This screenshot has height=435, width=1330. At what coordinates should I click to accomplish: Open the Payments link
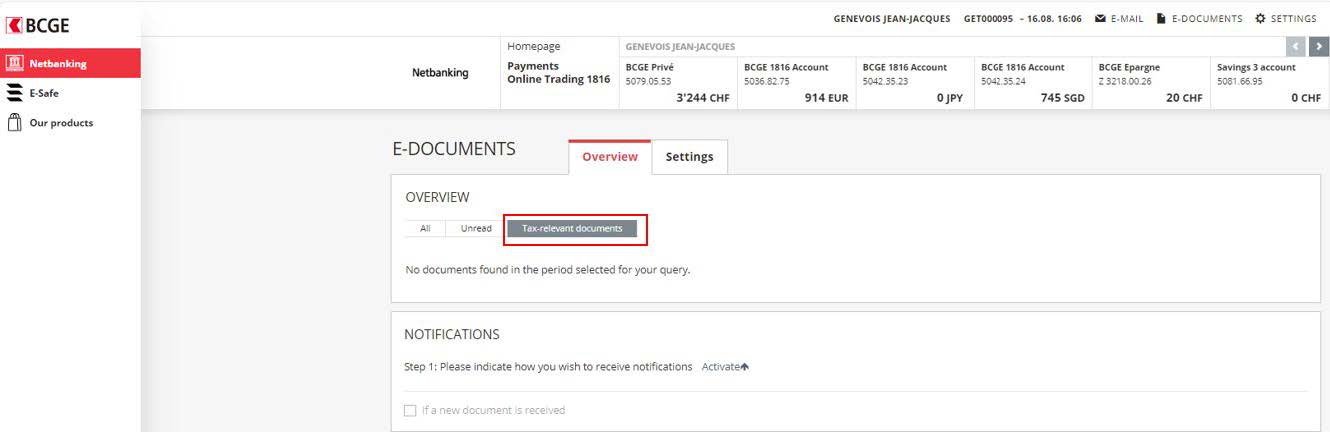click(x=533, y=66)
